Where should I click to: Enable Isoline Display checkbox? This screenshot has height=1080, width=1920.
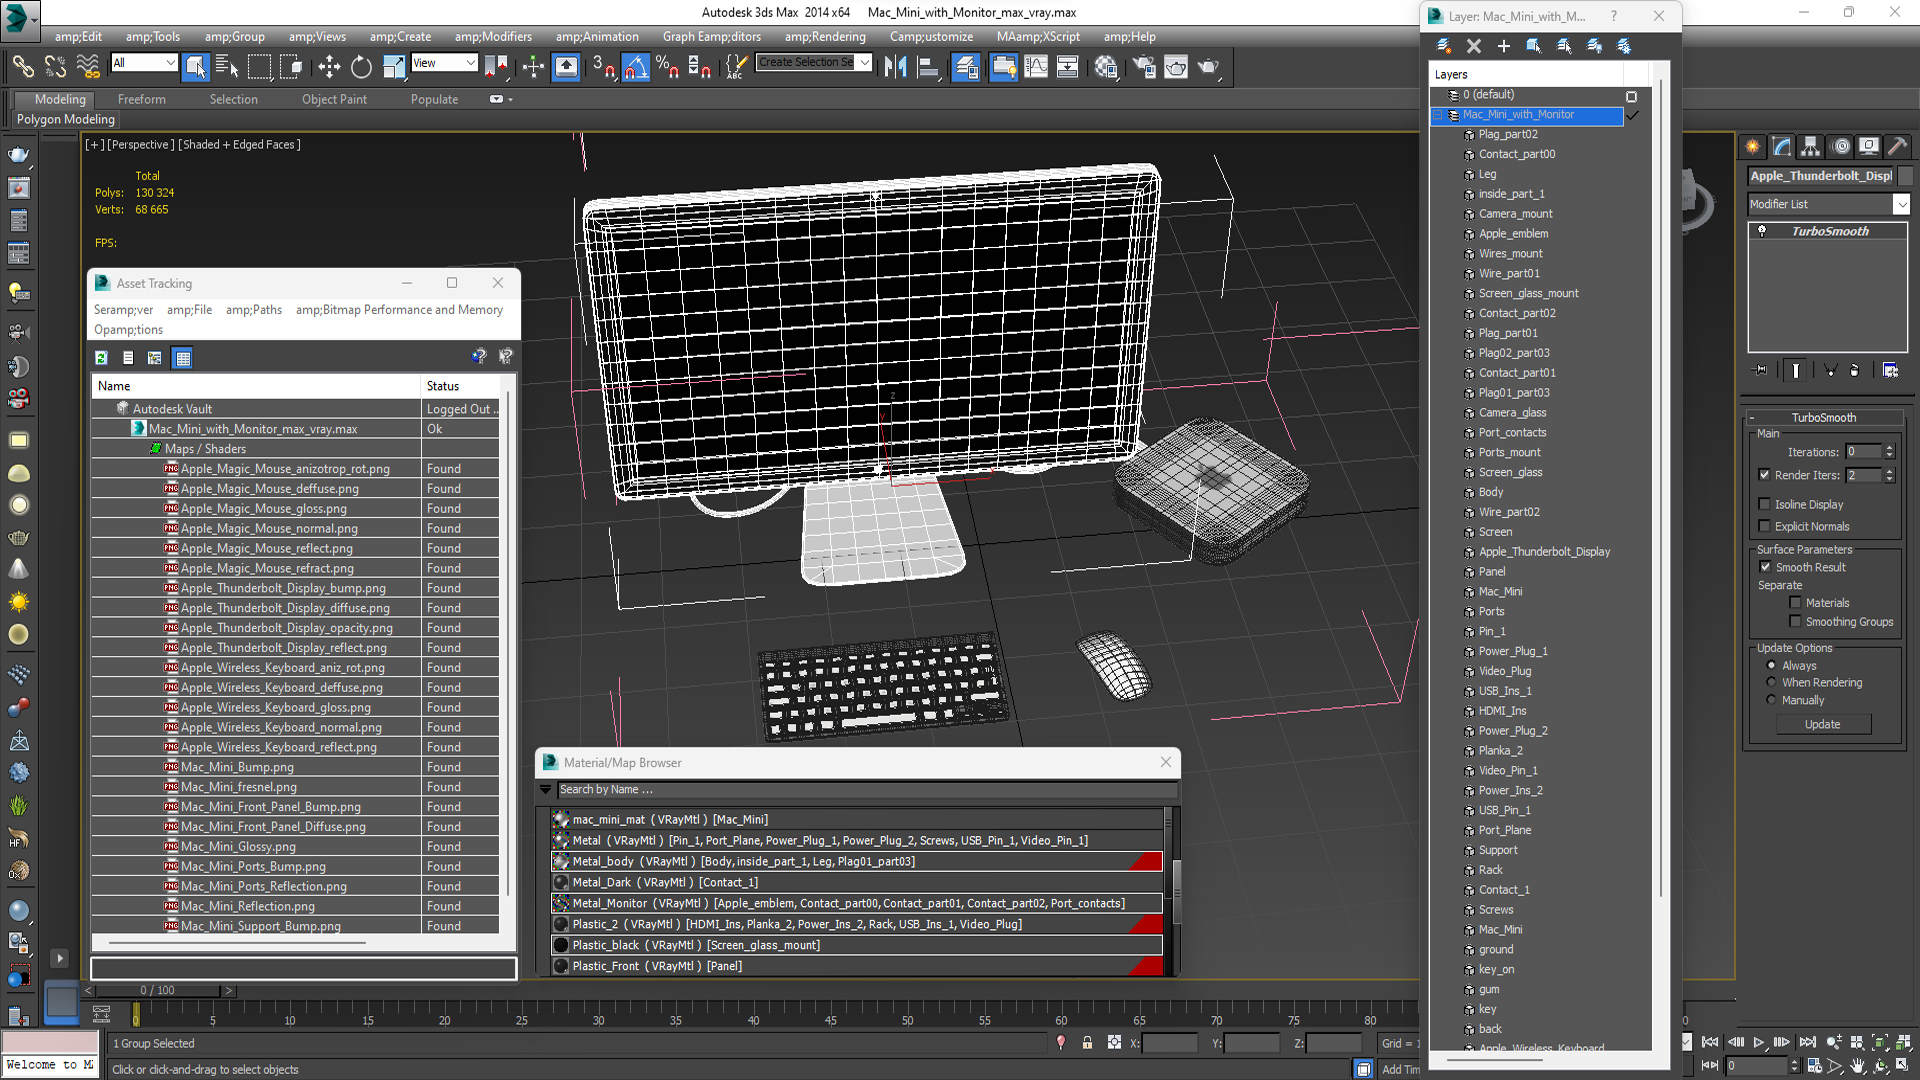(1764, 504)
